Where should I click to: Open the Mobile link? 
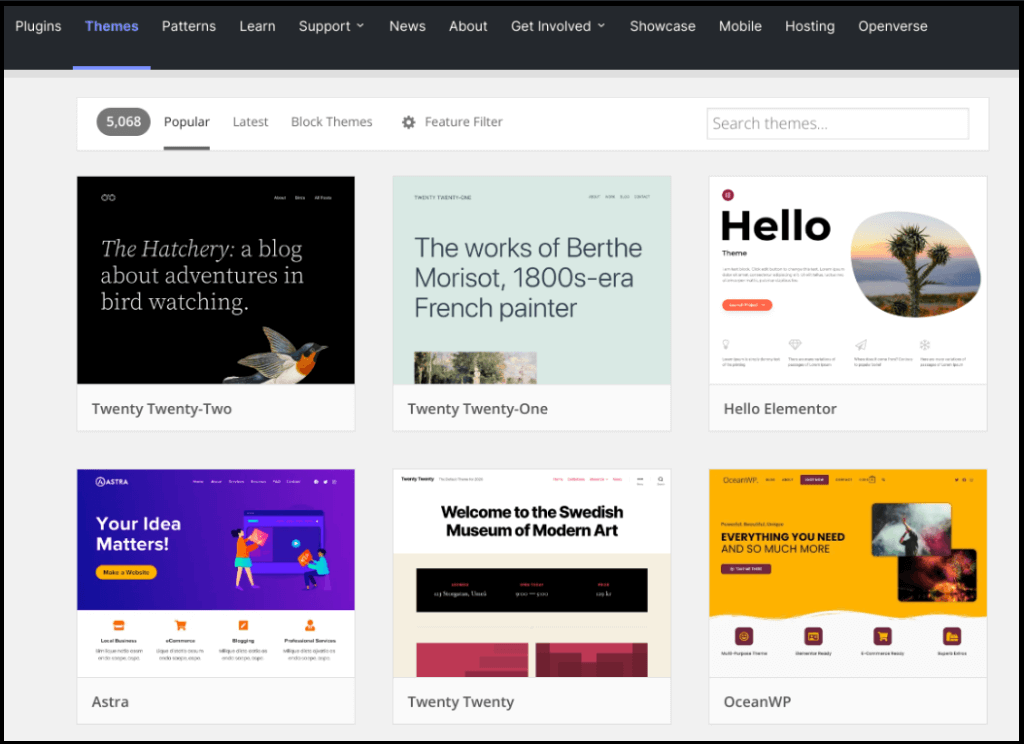click(x=740, y=26)
